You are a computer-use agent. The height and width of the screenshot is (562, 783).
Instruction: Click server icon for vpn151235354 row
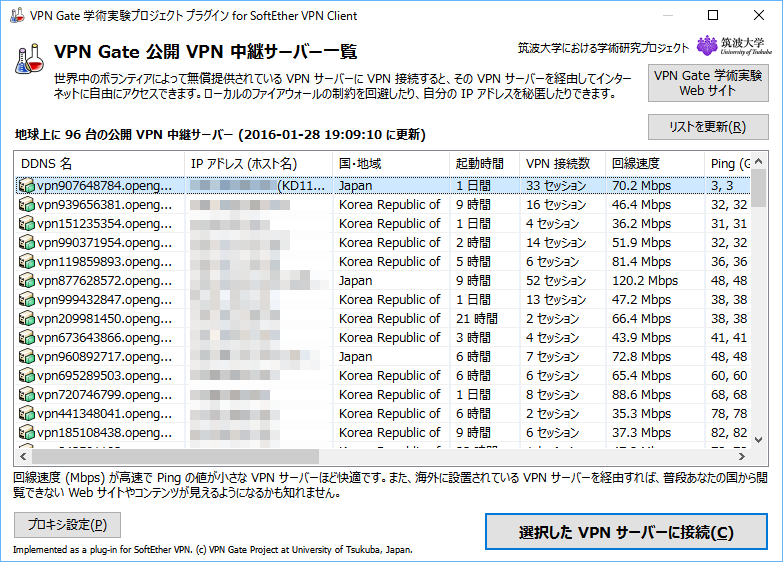[x=26, y=224]
